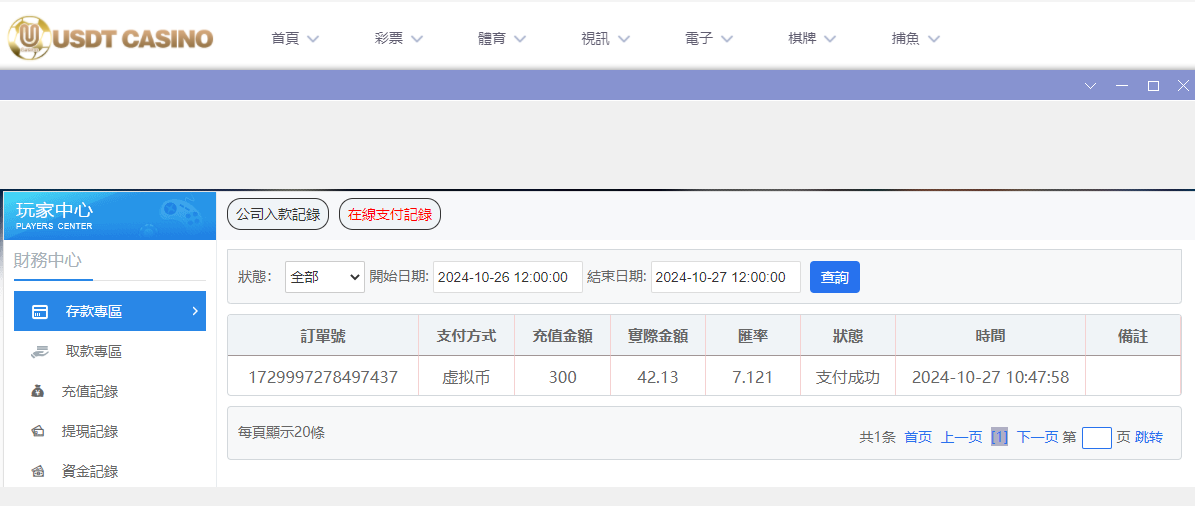Screen dimensions: 1195x506
Task: Click the withdrawal area hand icon
Action: click(39, 352)
